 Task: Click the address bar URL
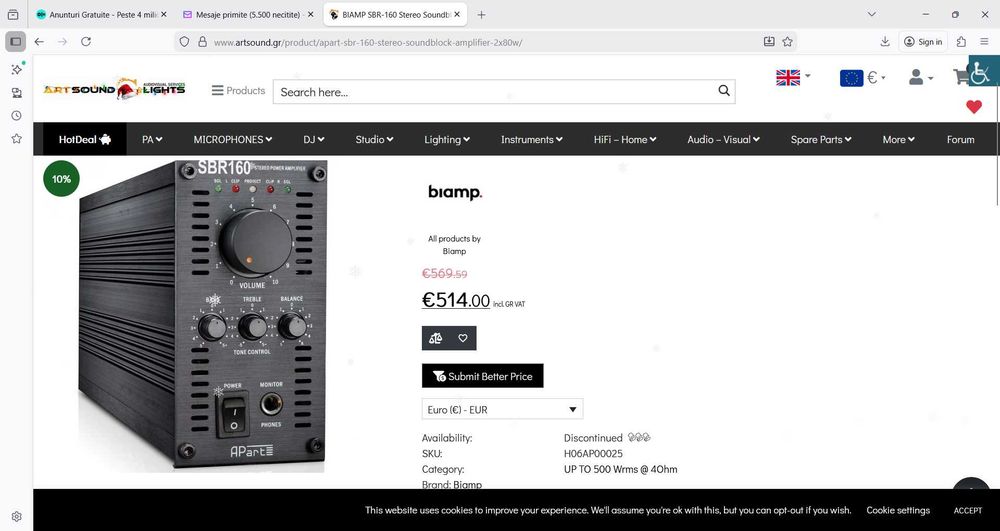coord(367,42)
